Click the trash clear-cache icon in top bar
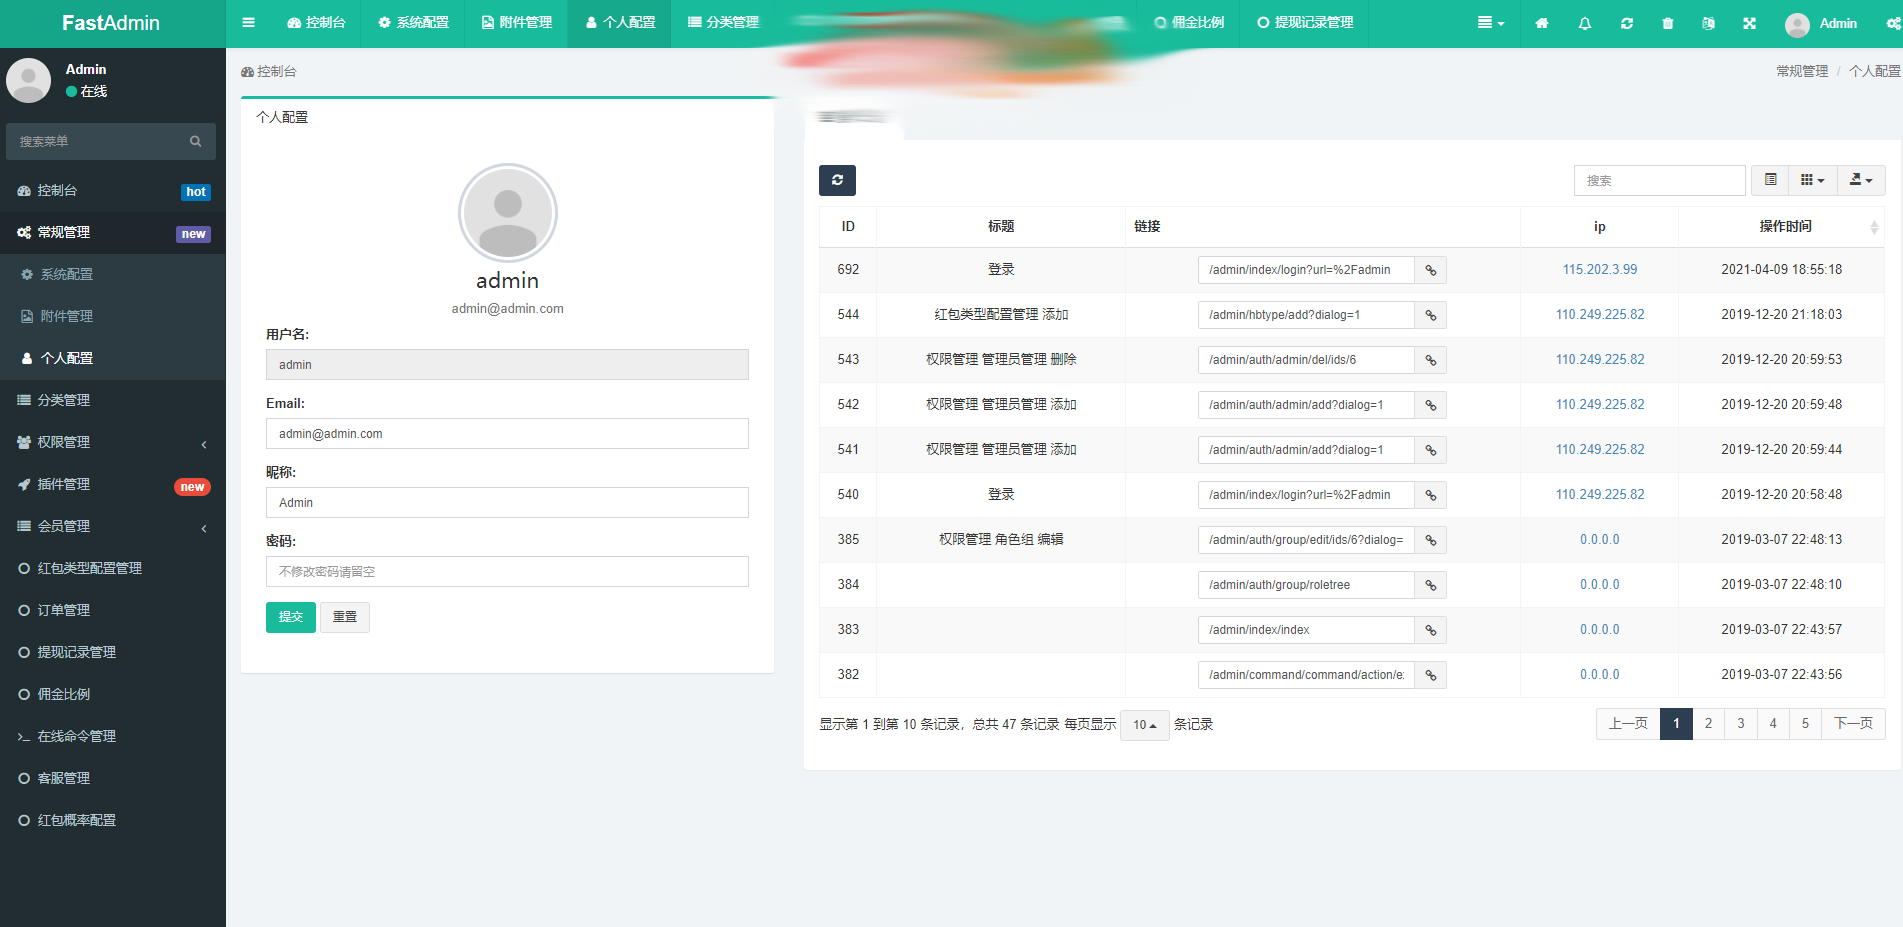The width and height of the screenshot is (1903, 927). (1667, 22)
